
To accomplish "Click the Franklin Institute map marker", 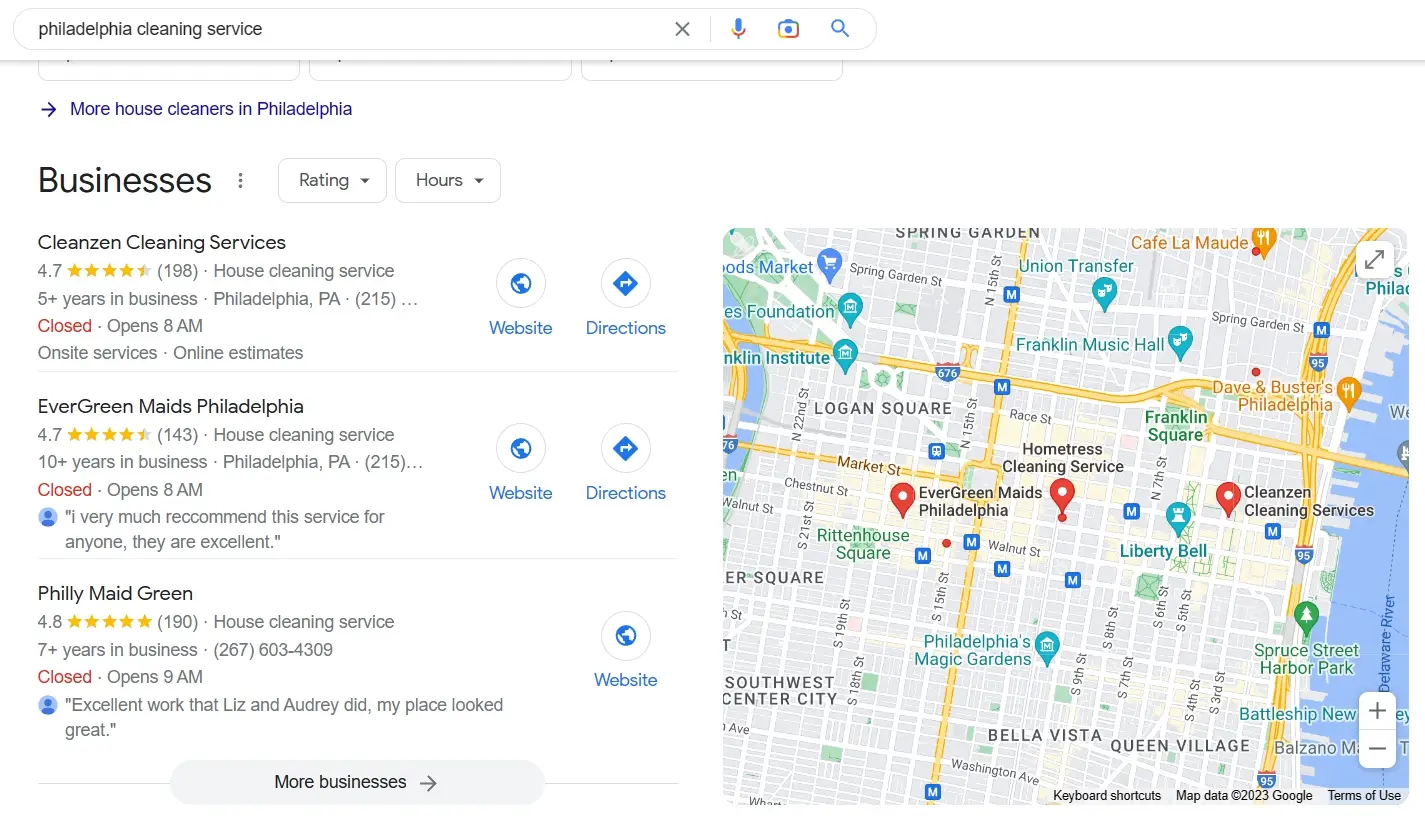I will pos(846,354).
